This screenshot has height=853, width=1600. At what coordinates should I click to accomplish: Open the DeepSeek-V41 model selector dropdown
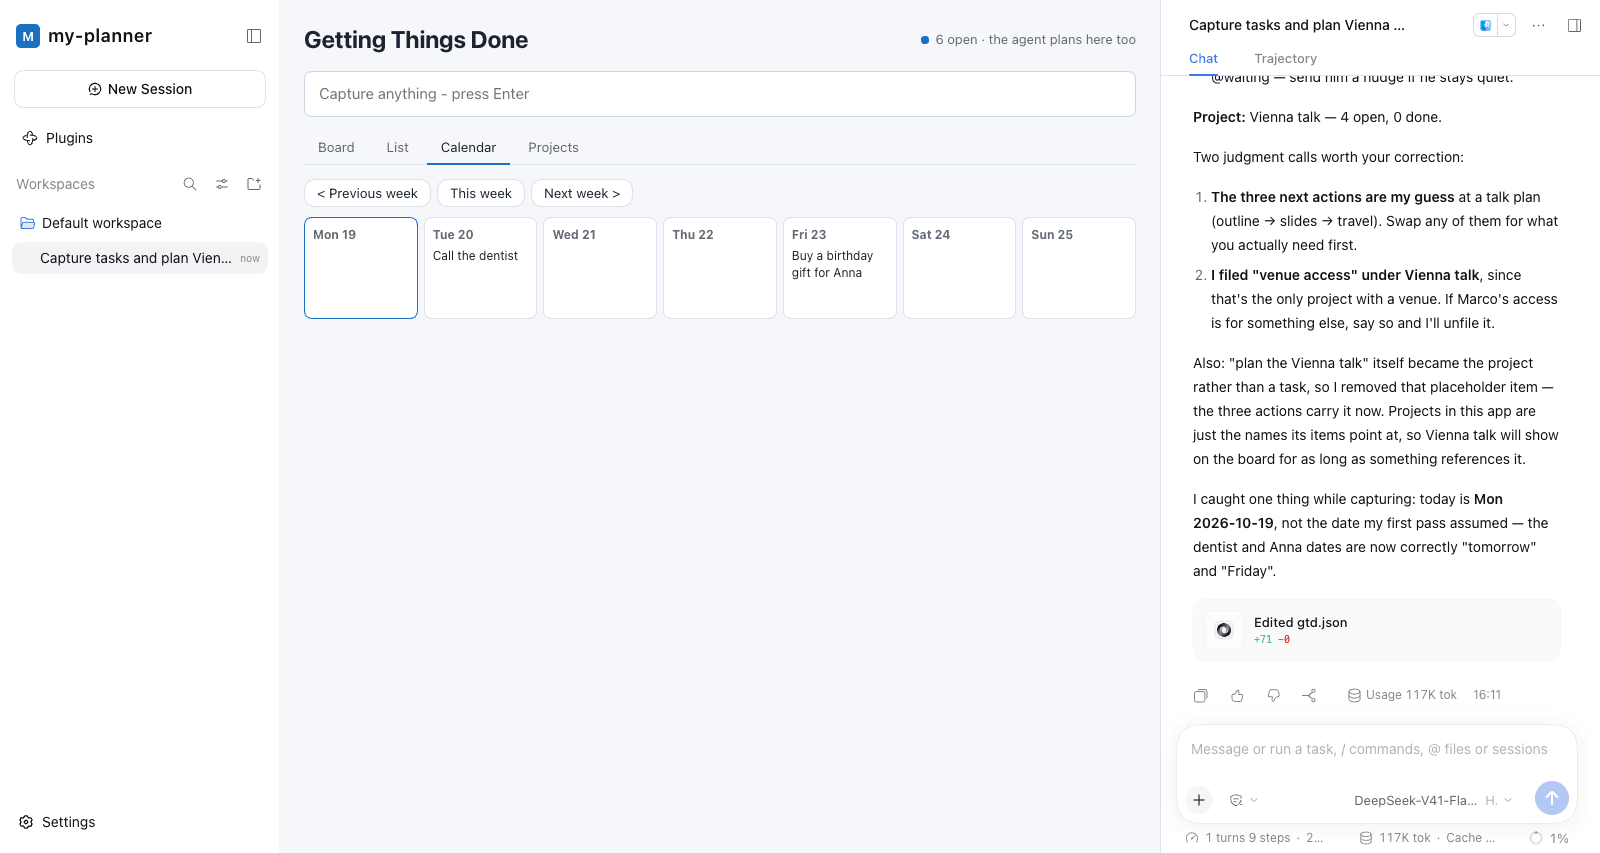coord(1433,800)
